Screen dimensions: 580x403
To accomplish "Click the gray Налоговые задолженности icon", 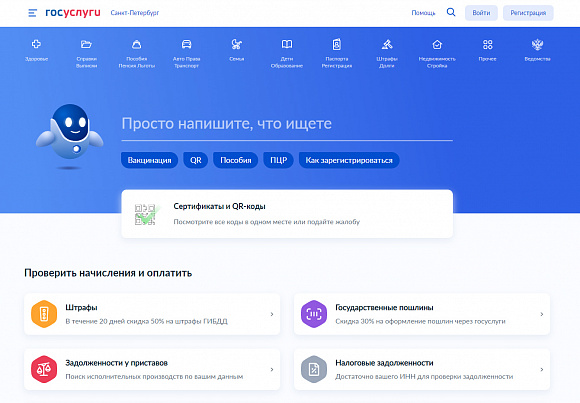I will (314, 369).
